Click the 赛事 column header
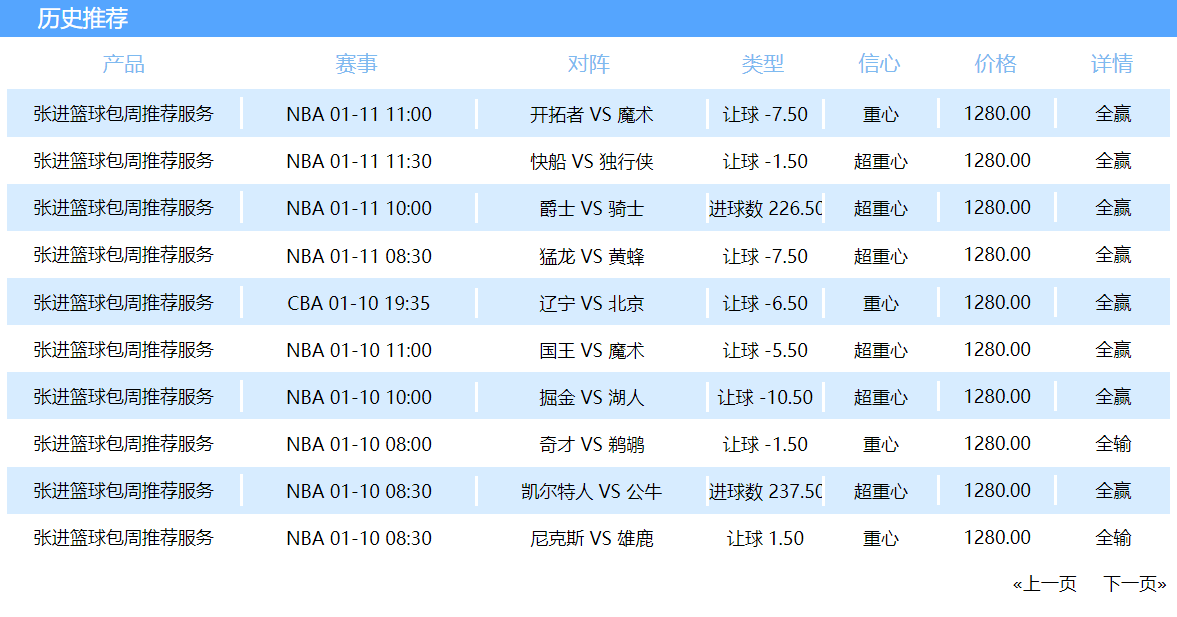The width and height of the screenshot is (1177, 617). (357, 64)
